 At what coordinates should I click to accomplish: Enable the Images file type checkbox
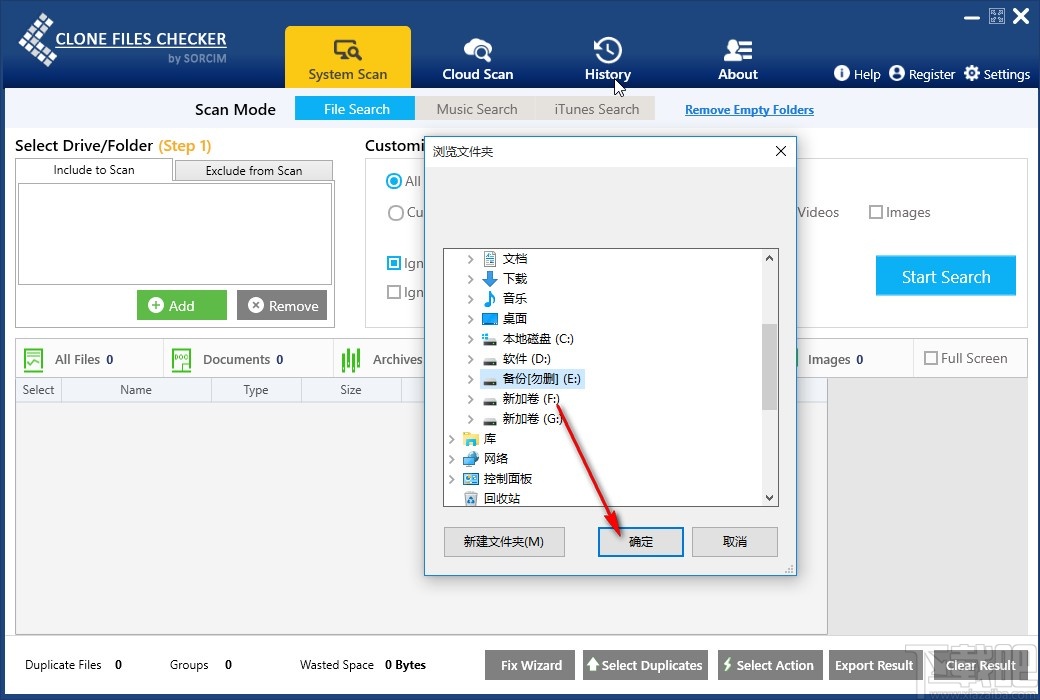coord(876,212)
